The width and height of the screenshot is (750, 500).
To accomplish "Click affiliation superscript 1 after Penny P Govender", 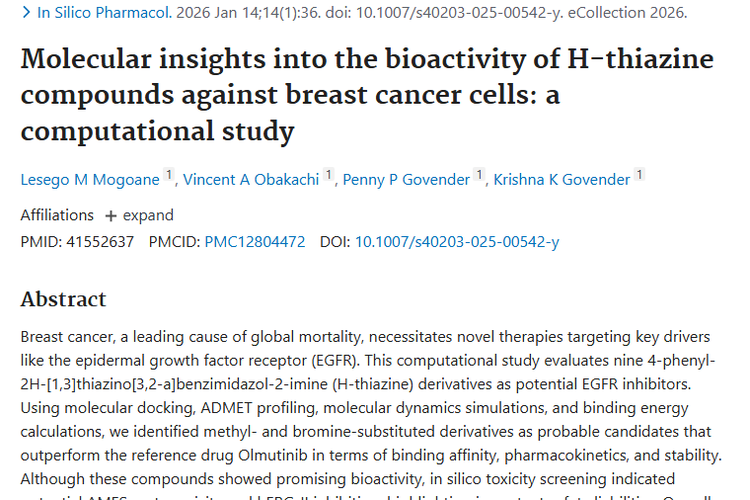I will click(480, 176).
